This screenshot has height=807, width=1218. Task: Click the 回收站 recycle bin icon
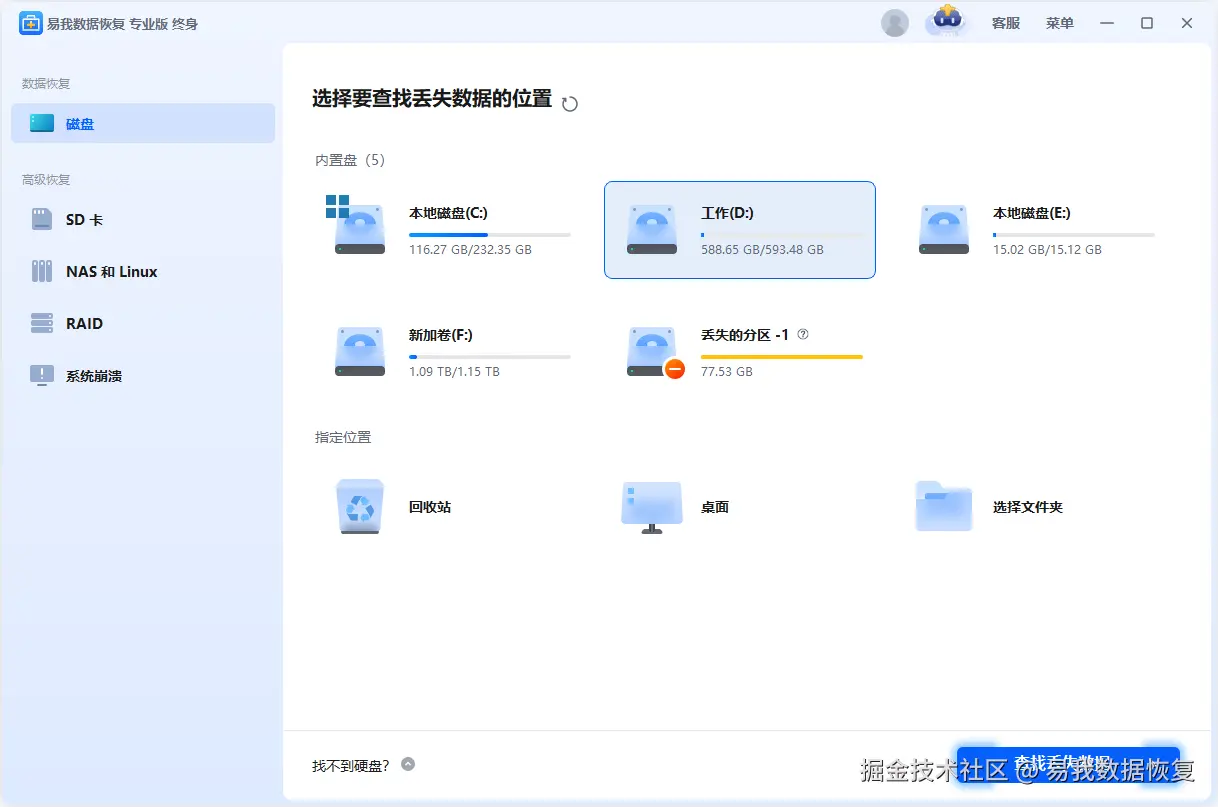(x=359, y=507)
